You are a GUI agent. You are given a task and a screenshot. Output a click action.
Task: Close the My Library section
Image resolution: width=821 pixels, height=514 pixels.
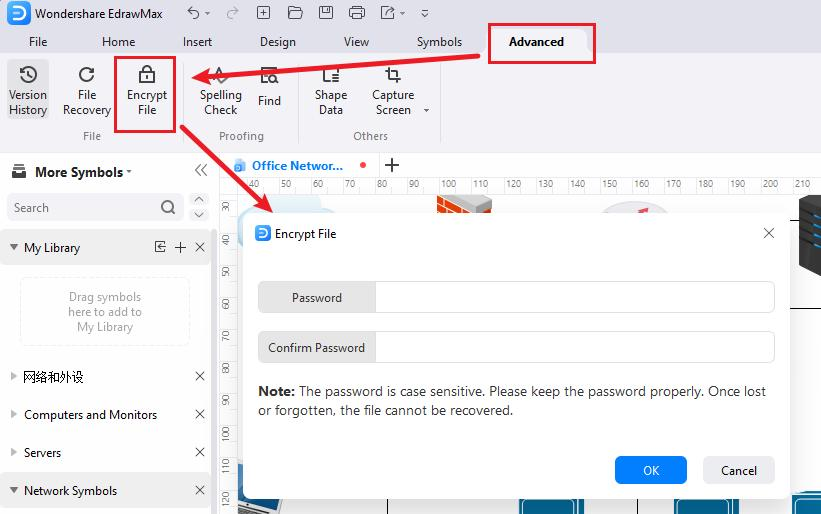[200, 247]
